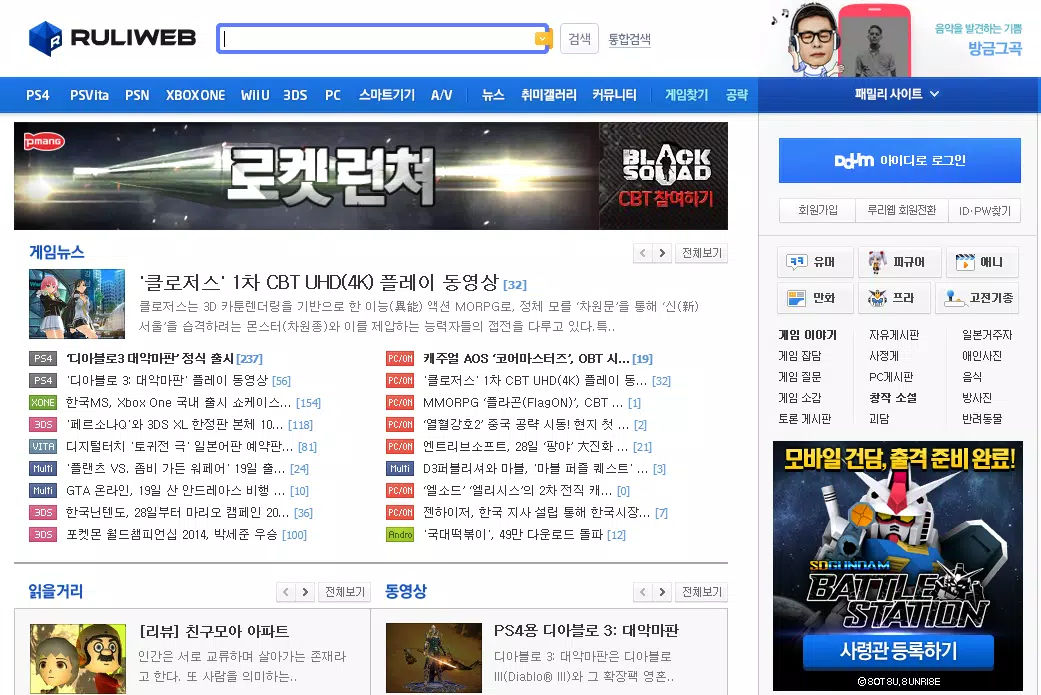Click the Multi tag beside 플랜츠 VS. 좀비 article
This screenshot has height=695, width=1041.
(42, 469)
